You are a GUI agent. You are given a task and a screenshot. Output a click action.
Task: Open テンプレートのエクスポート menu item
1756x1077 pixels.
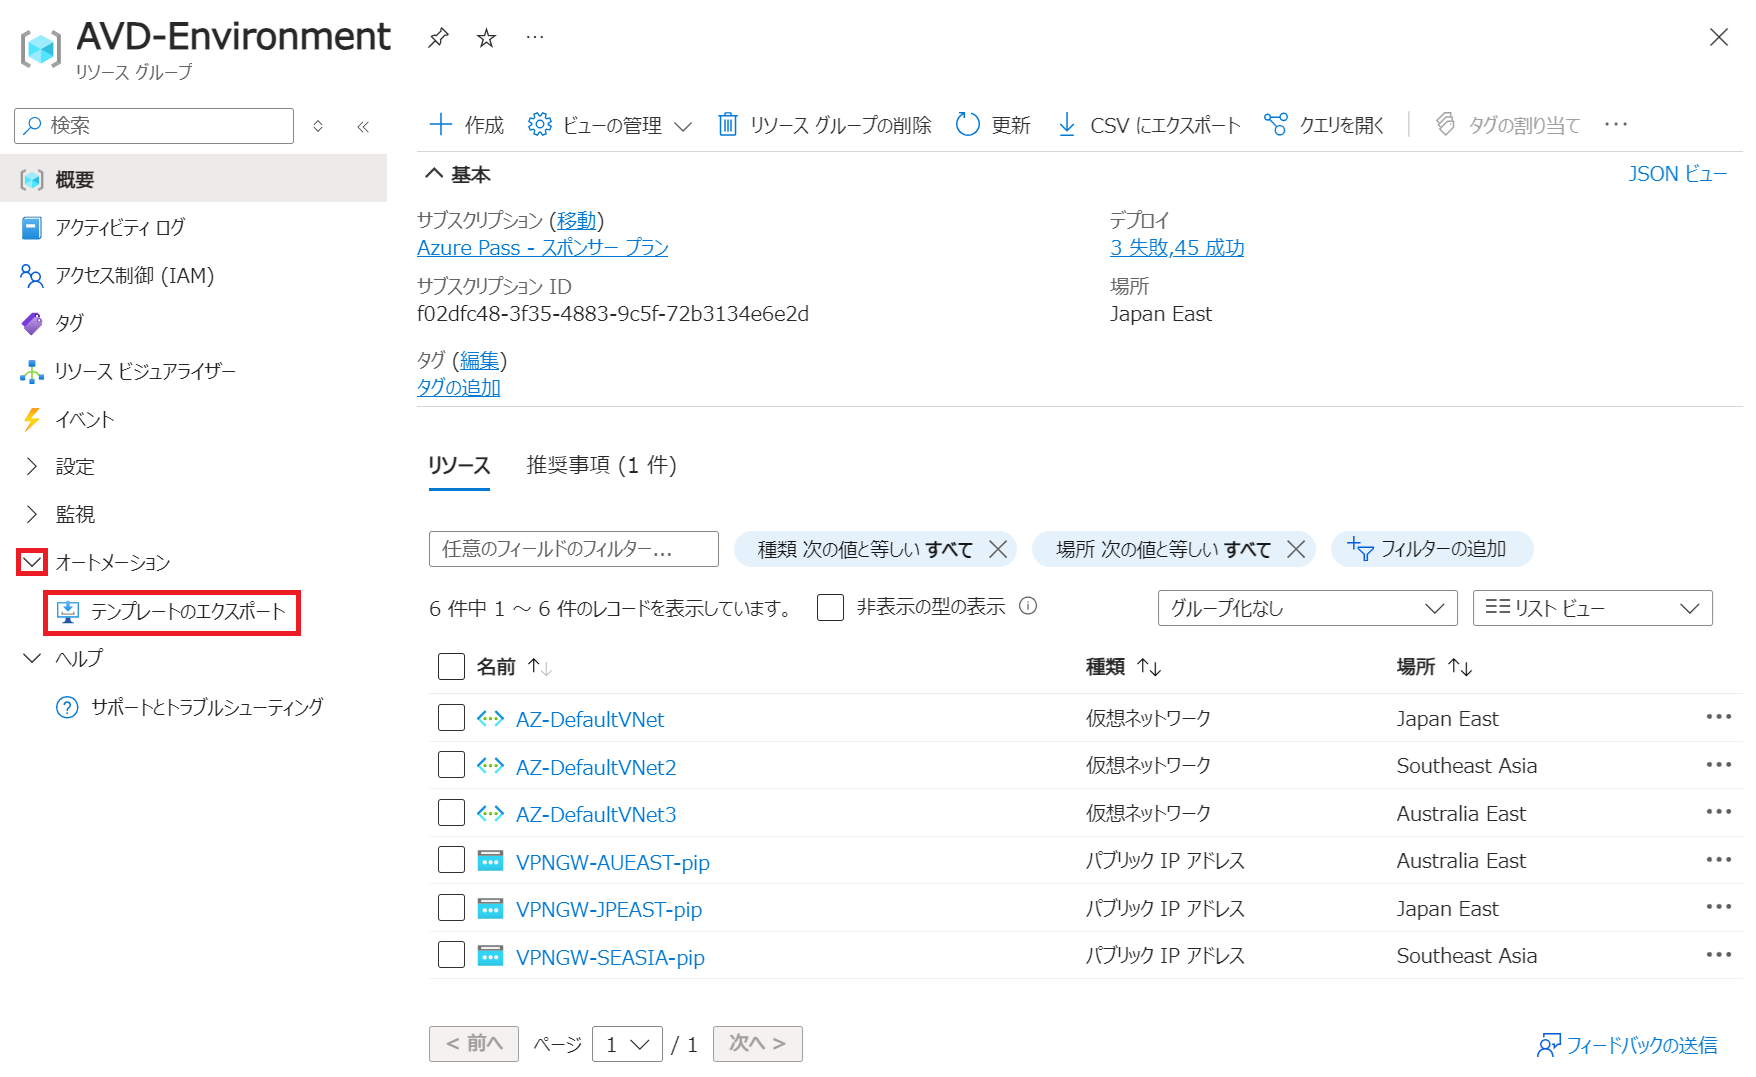(172, 612)
